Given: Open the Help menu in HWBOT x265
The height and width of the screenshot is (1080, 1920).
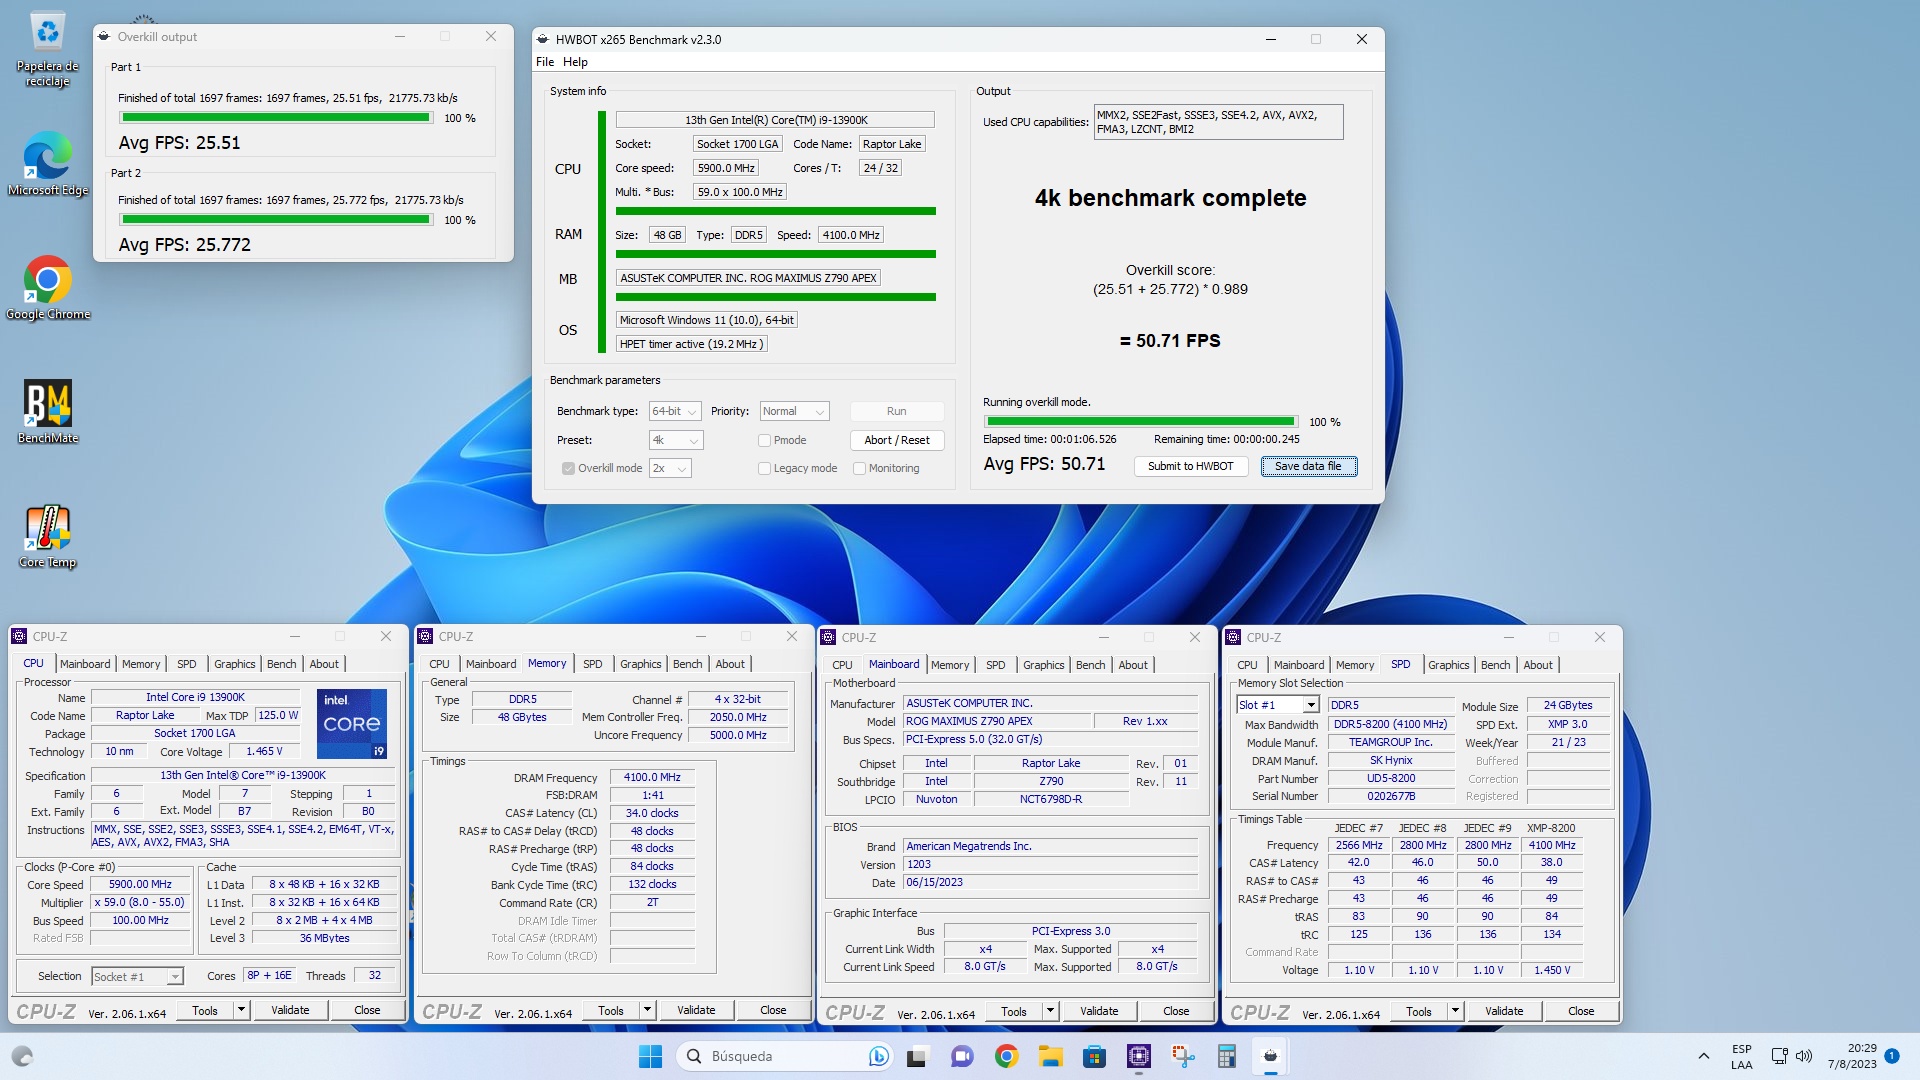Looking at the screenshot, I should pos(575,62).
